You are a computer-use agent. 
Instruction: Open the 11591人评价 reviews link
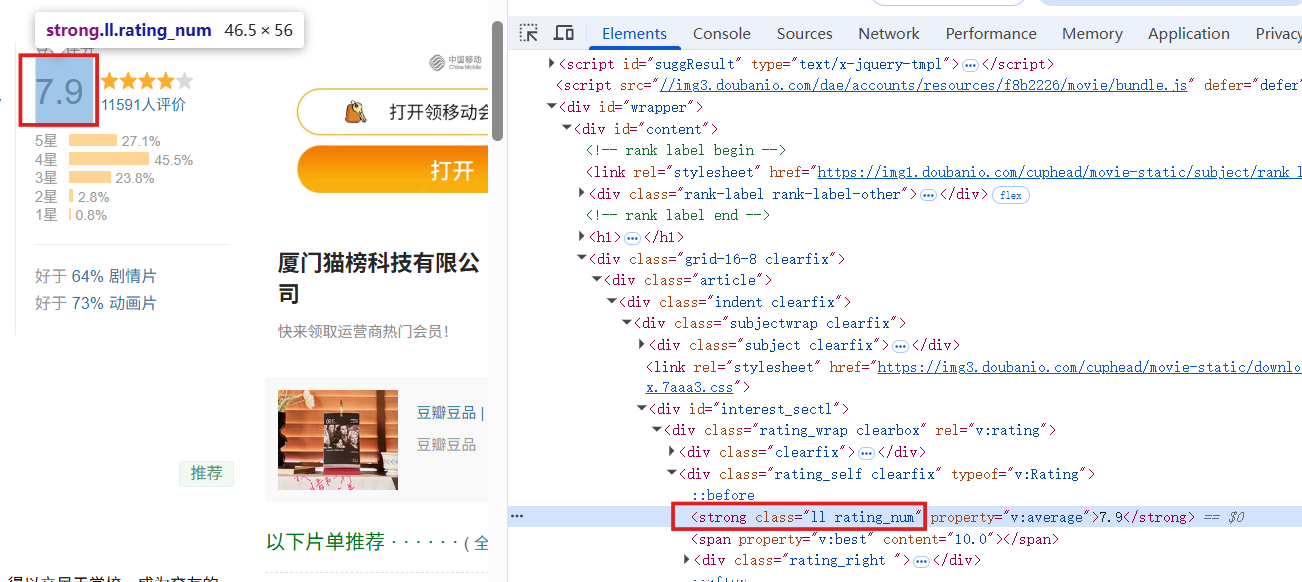tap(143, 104)
